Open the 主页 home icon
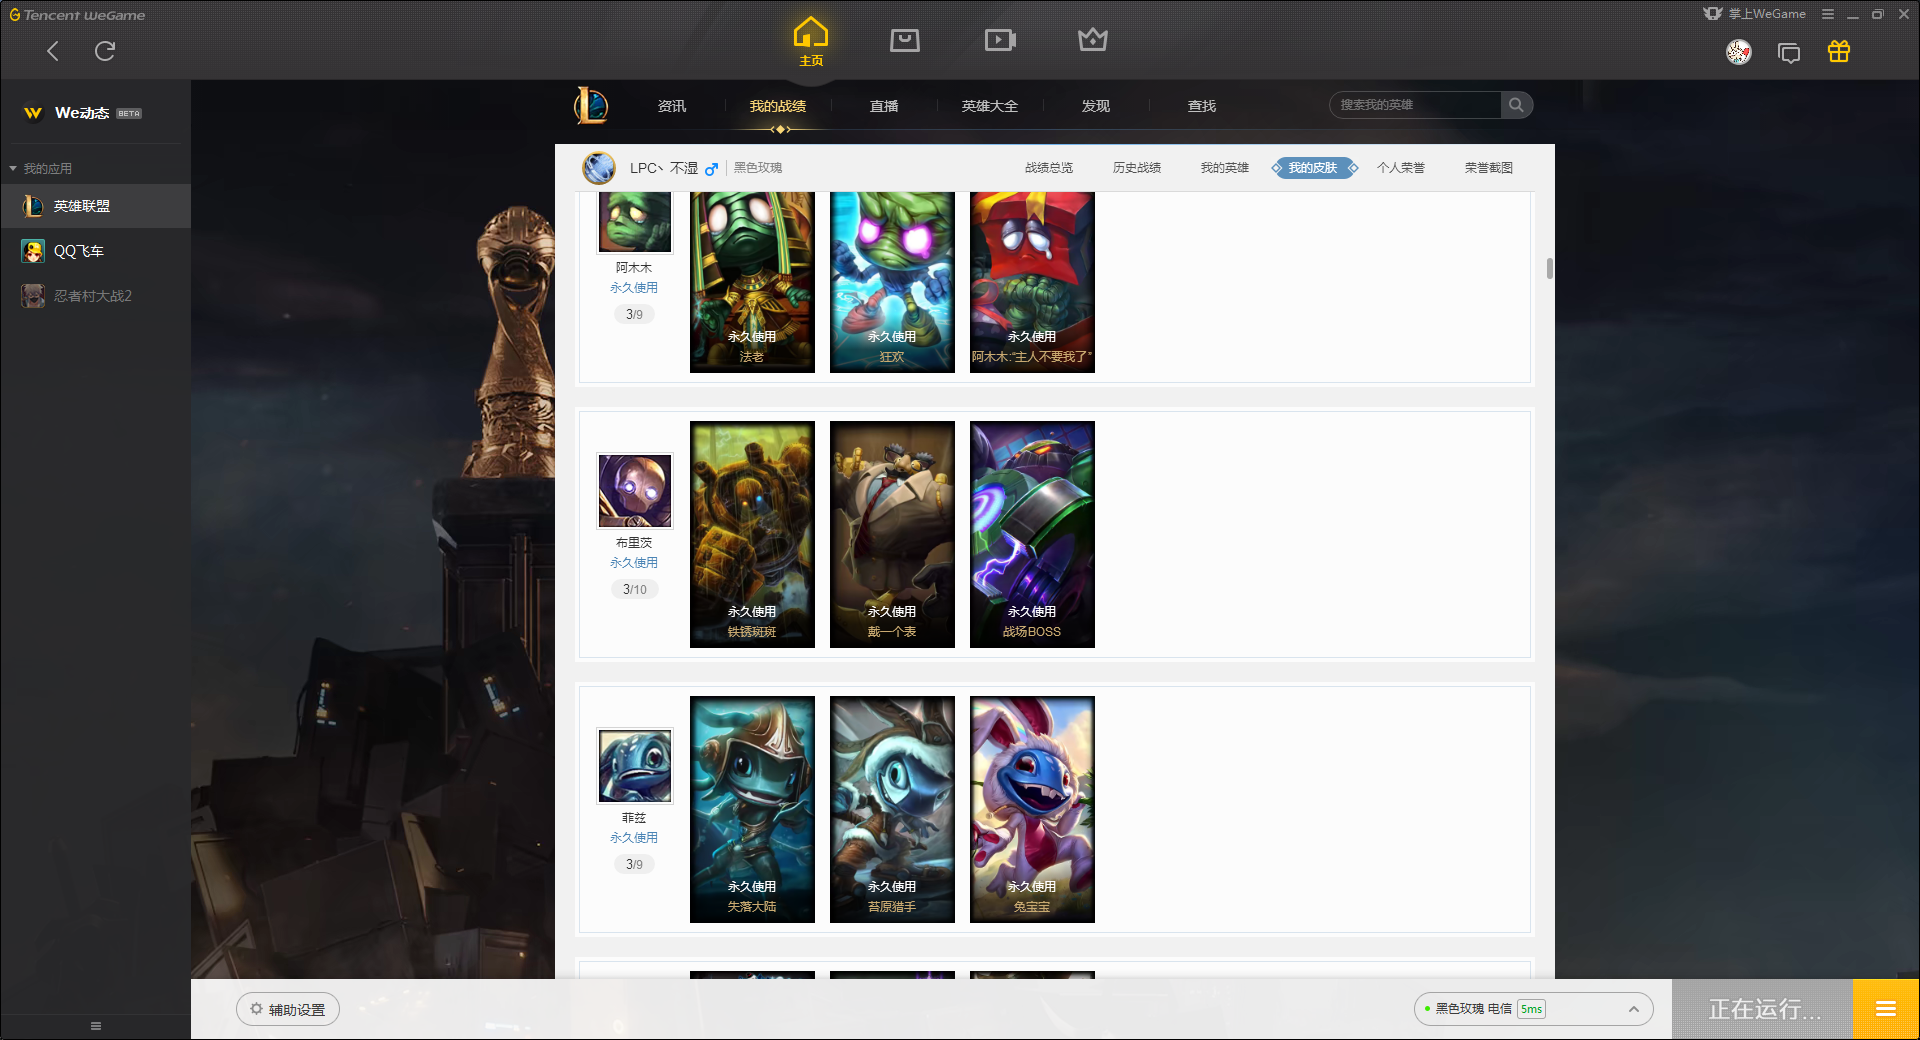 coord(811,41)
